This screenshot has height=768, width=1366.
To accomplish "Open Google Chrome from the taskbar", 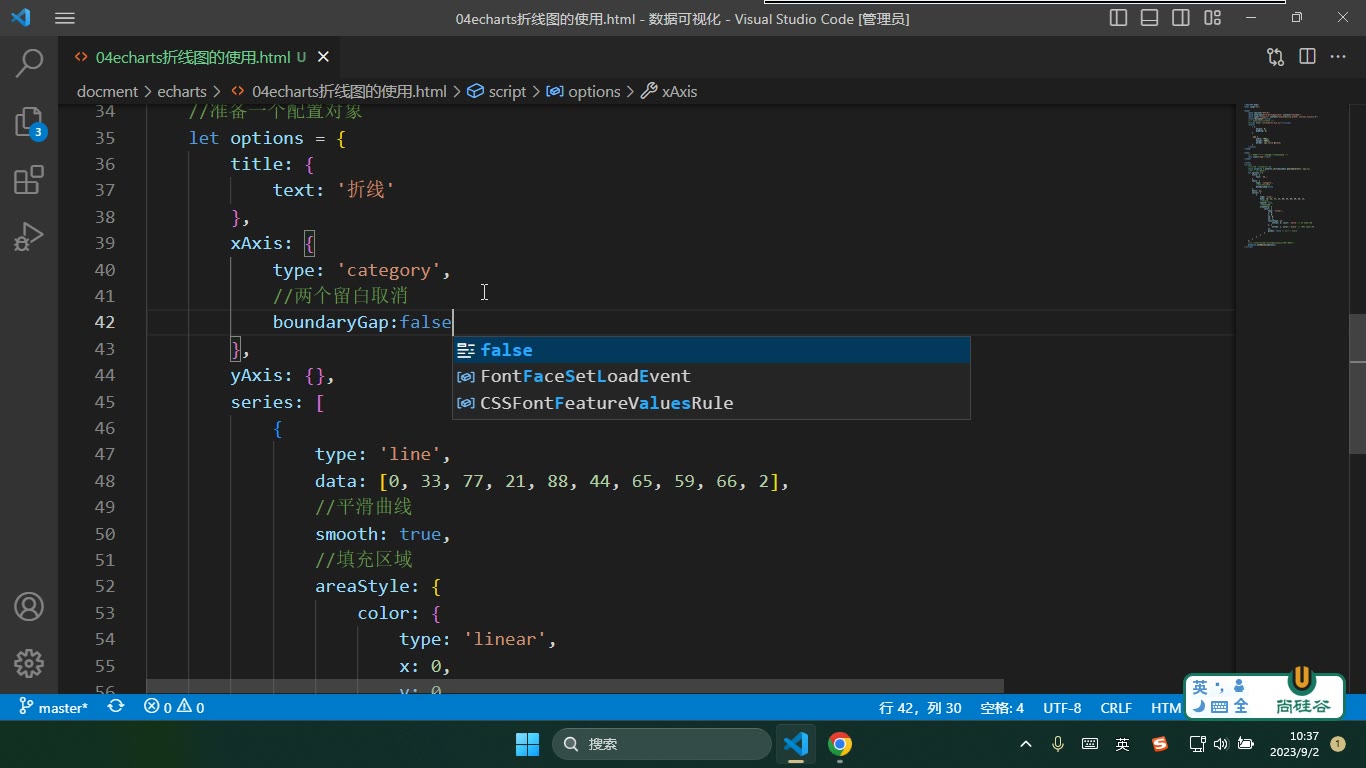I will (840, 744).
